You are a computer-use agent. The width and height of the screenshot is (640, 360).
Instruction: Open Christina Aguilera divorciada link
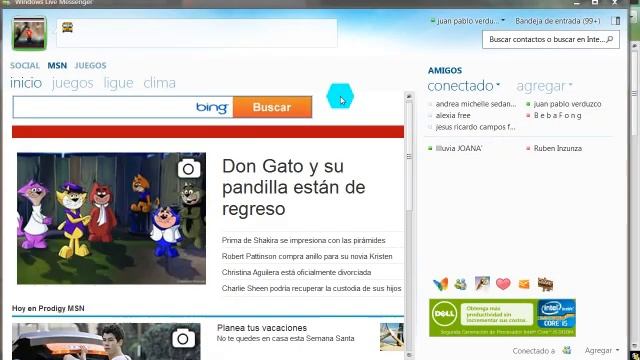tap(296, 272)
